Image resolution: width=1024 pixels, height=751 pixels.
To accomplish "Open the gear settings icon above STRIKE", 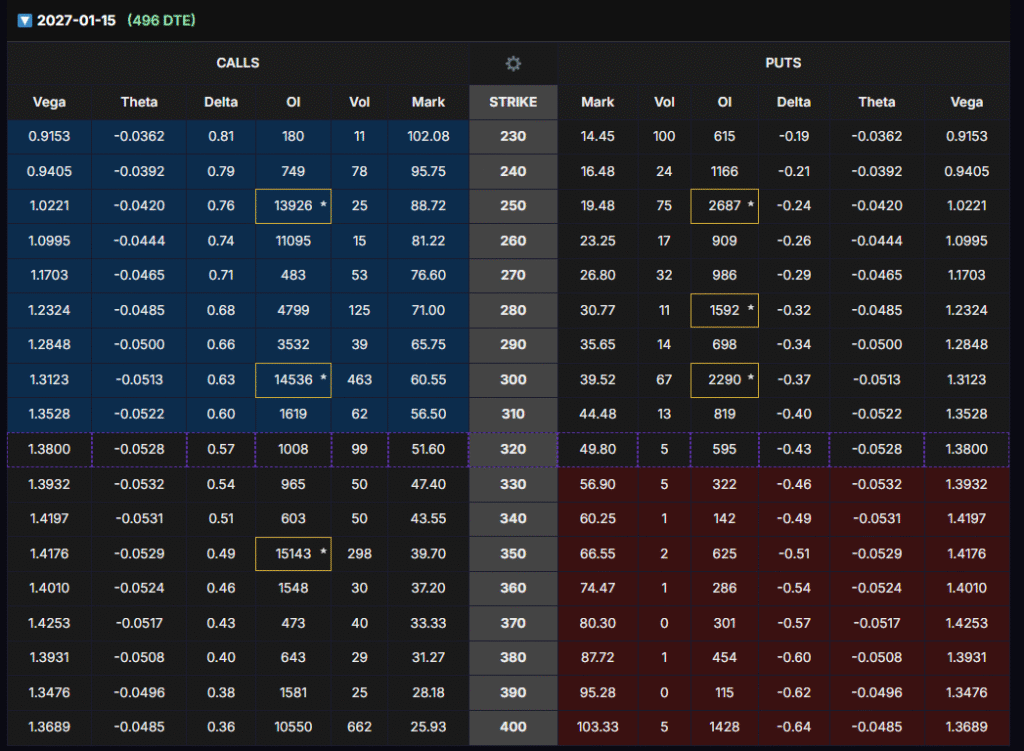I will pos(513,64).
